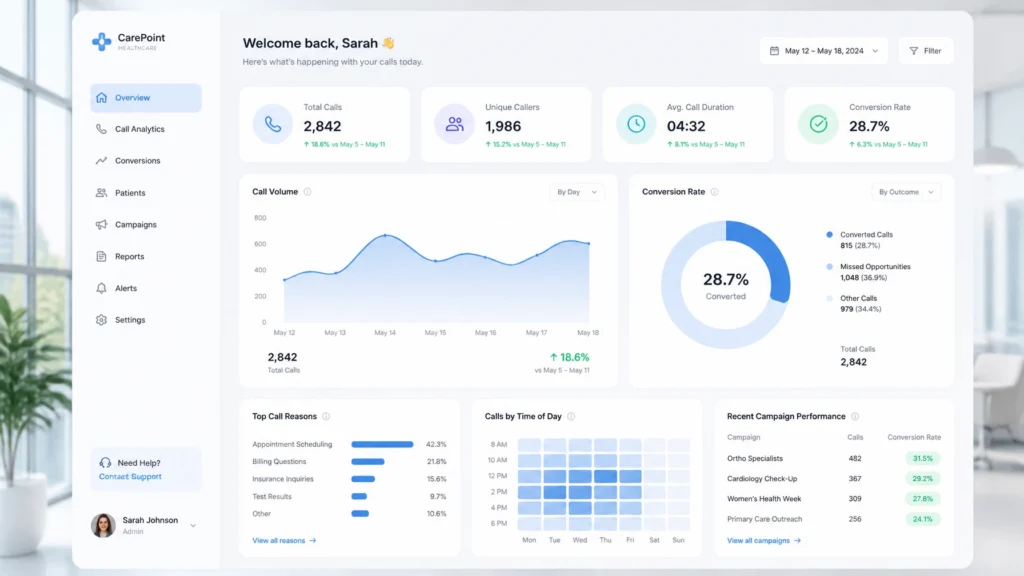
Task: Follow the View all campaigns link
Action: tap(763, 541)
